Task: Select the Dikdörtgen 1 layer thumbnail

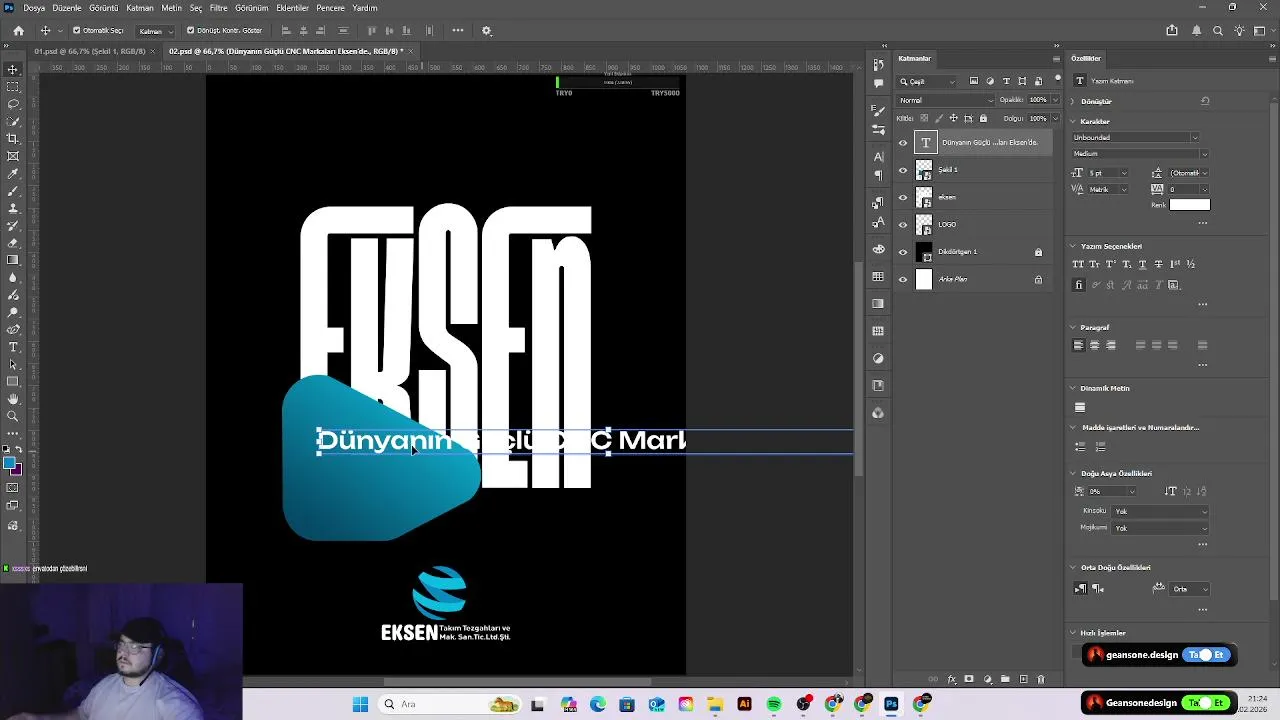Action: tap(924, 252)
